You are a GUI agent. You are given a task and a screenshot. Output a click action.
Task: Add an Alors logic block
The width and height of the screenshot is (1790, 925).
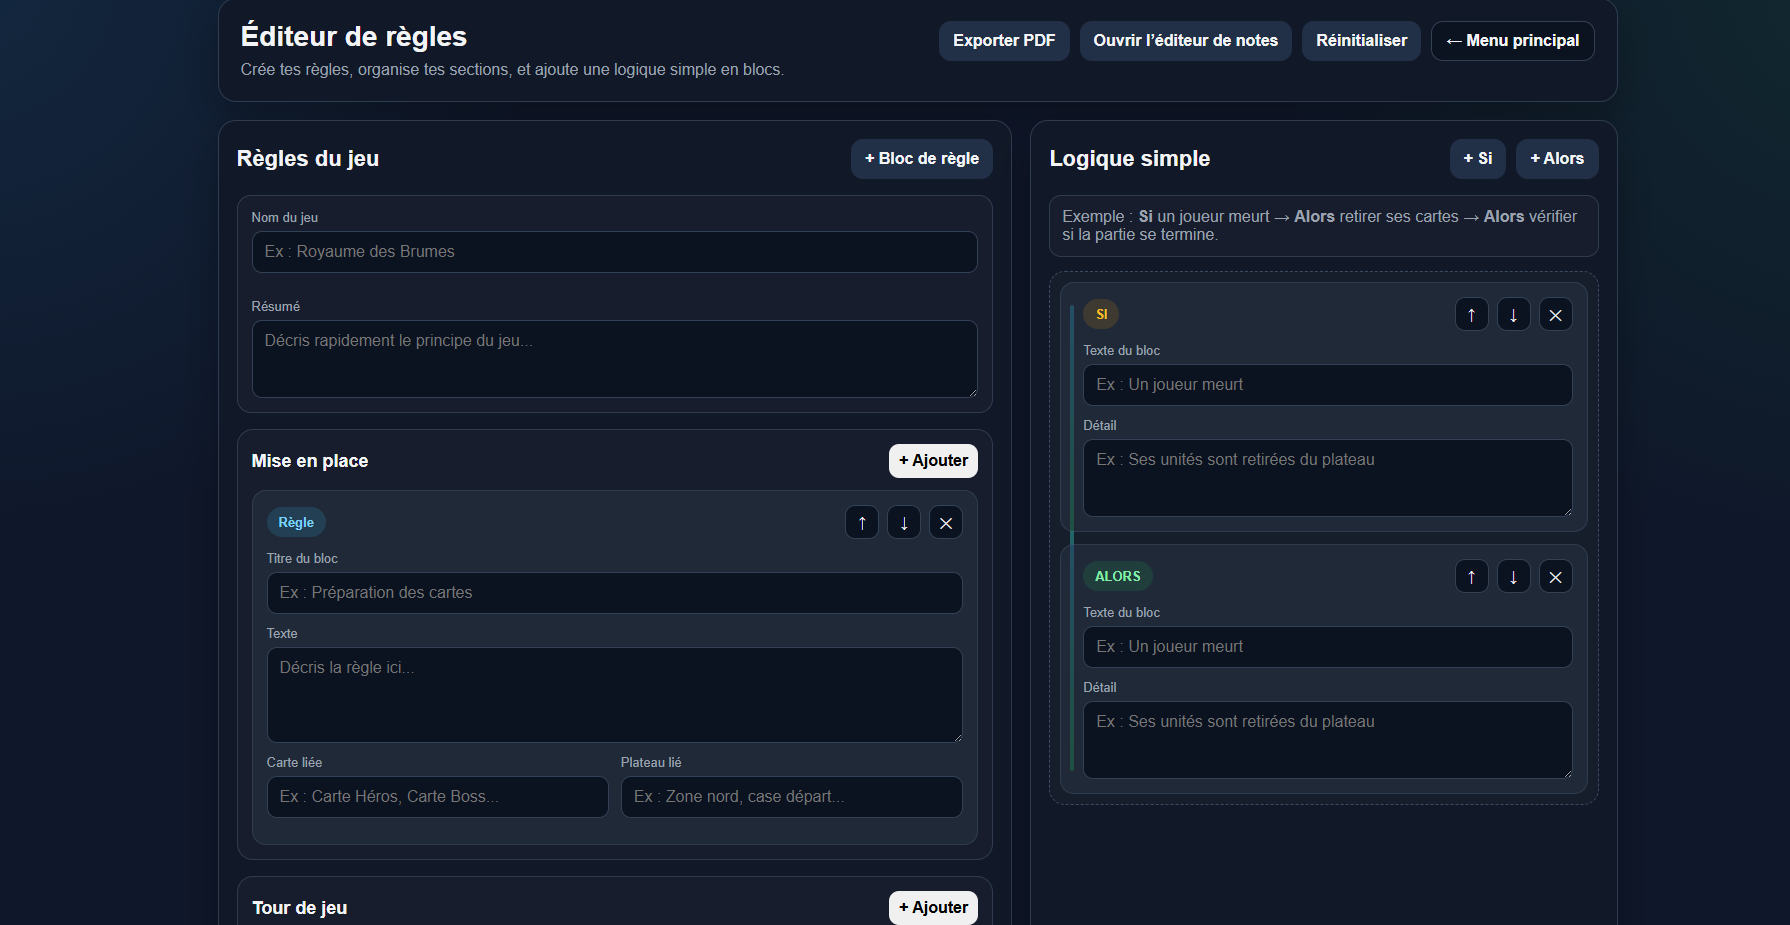1557,159
